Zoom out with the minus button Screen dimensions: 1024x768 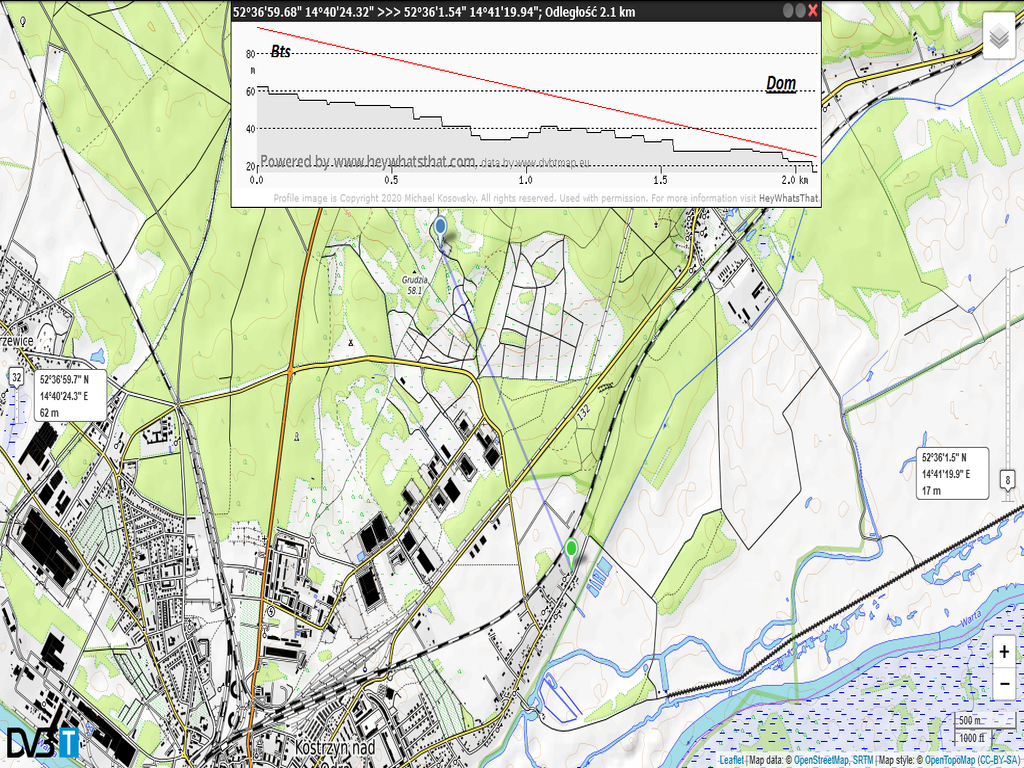1004,682
